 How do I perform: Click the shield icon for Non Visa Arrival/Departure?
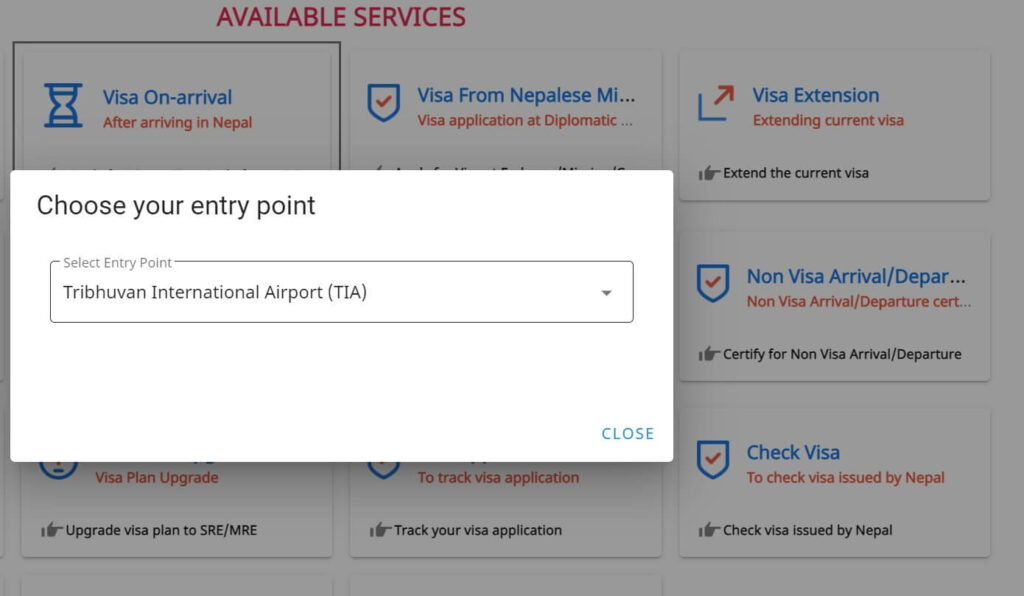click(712, 283)
